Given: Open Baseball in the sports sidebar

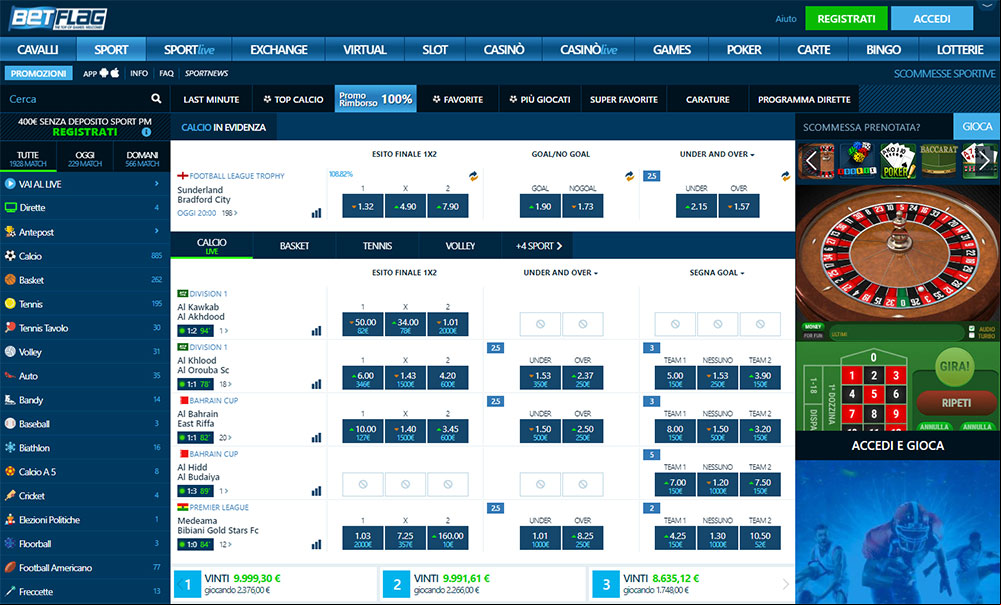Looking at the screenshot, I should pos(85,424).
